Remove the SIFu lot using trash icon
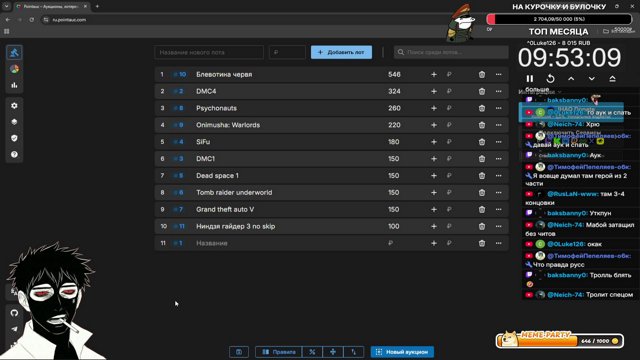640x360 pixels. click(x=482, y=142)
